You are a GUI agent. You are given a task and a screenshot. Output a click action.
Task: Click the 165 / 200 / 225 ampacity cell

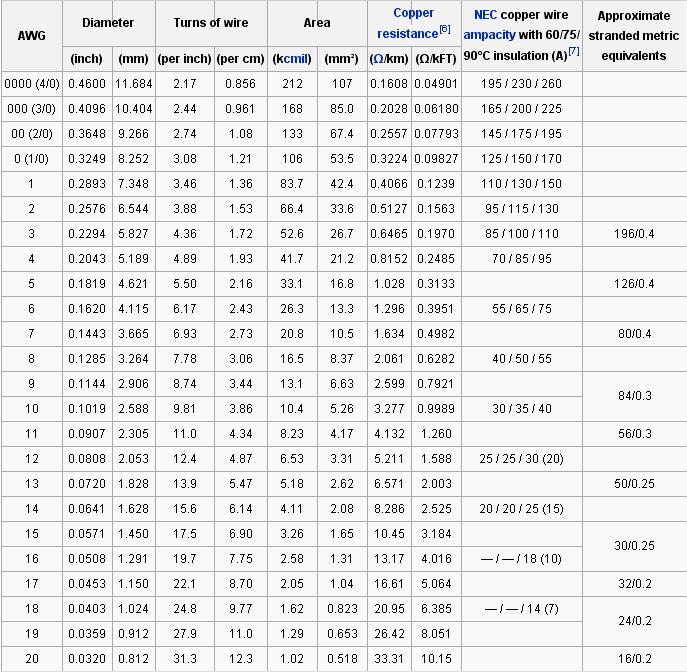521,109
